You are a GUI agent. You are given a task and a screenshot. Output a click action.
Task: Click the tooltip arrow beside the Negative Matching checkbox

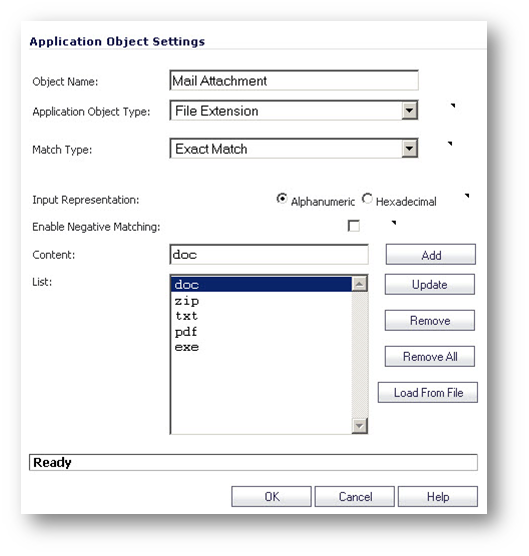point(394,223)
